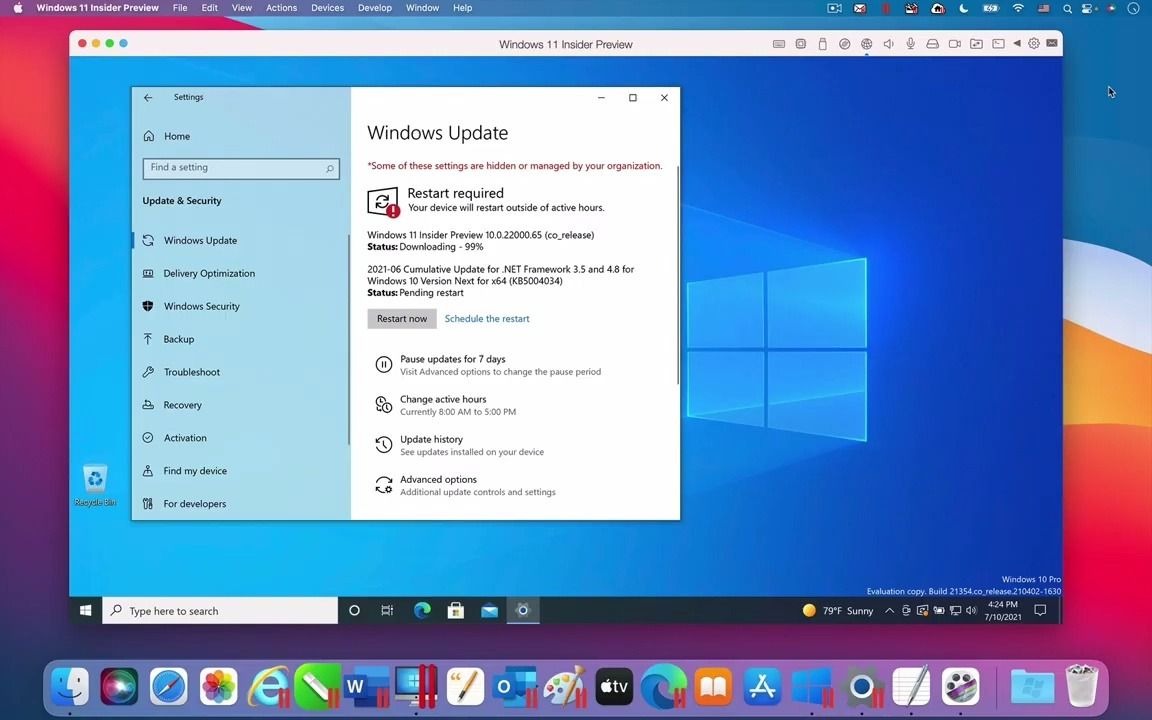
Task: Click the Windows Security shield icon in sidebar
Action: [149, 306]
